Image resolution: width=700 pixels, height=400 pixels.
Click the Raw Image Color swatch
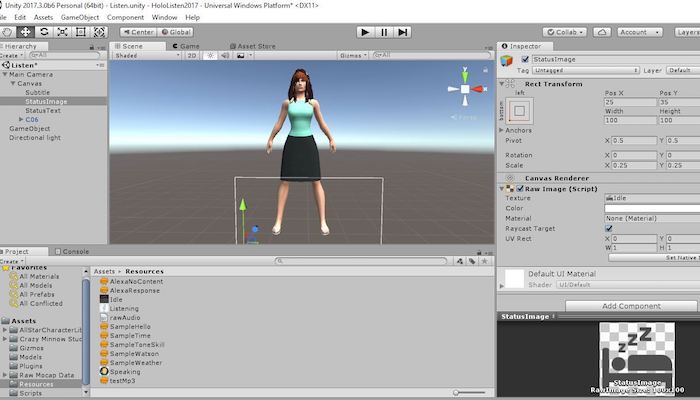point(652,208)
